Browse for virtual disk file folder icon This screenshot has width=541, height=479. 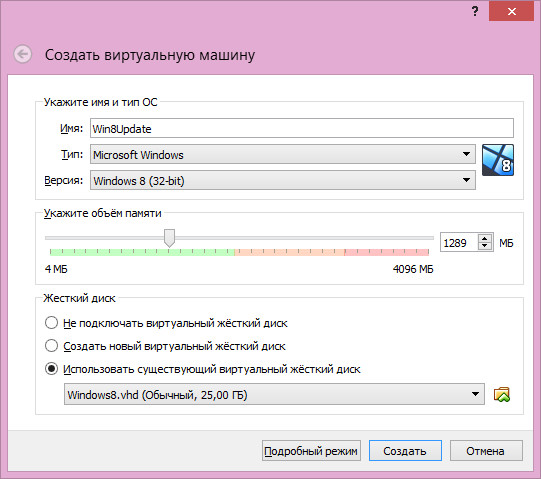[x=502, y=394]
